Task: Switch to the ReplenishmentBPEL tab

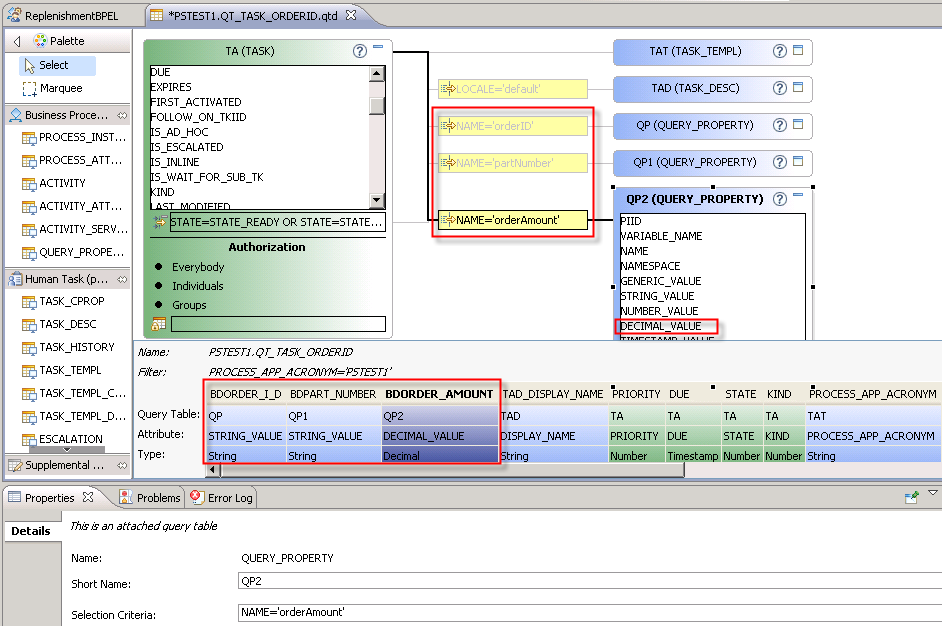Action: click(x=63, y=16)
